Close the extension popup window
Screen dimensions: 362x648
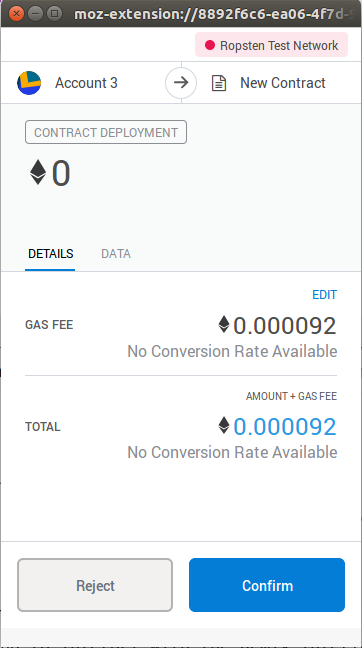[x=17, y=14]
